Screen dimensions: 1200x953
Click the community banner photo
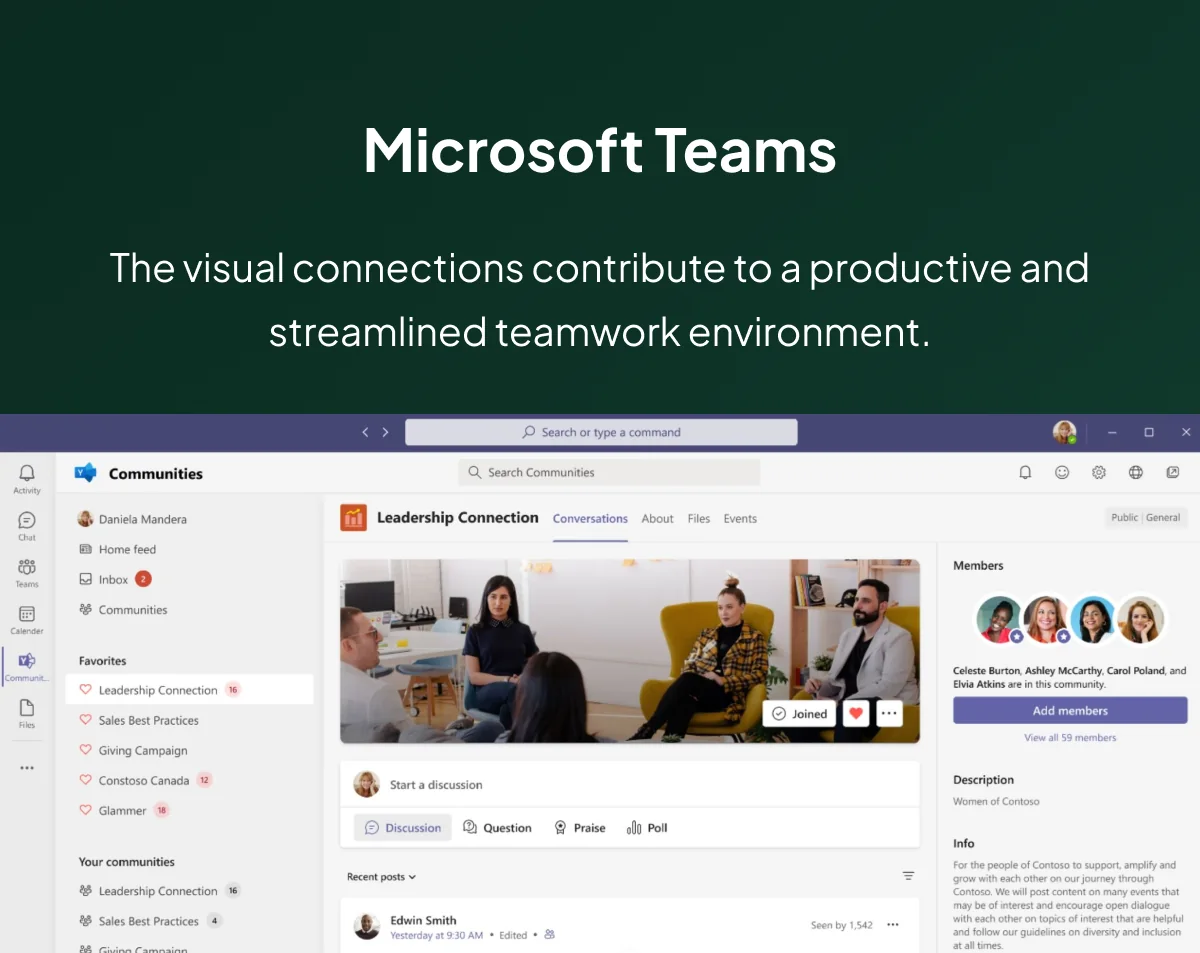[629, 650]
